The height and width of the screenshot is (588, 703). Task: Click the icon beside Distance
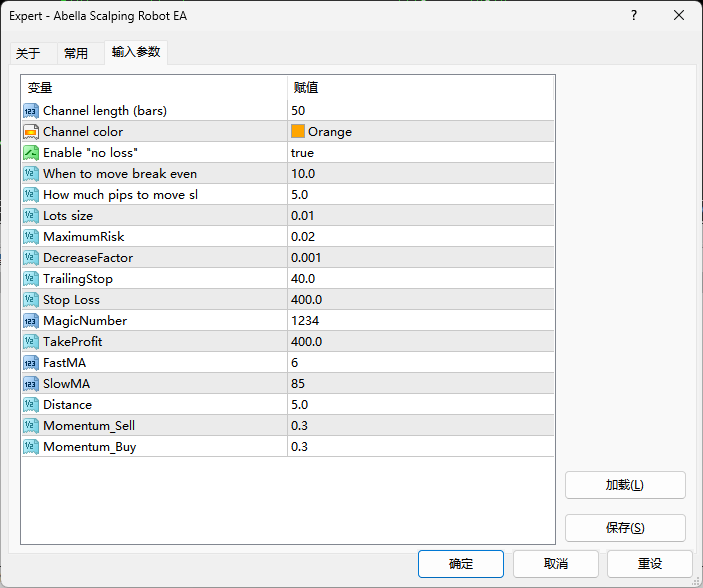pyautogui.click(x=30, y=405)
